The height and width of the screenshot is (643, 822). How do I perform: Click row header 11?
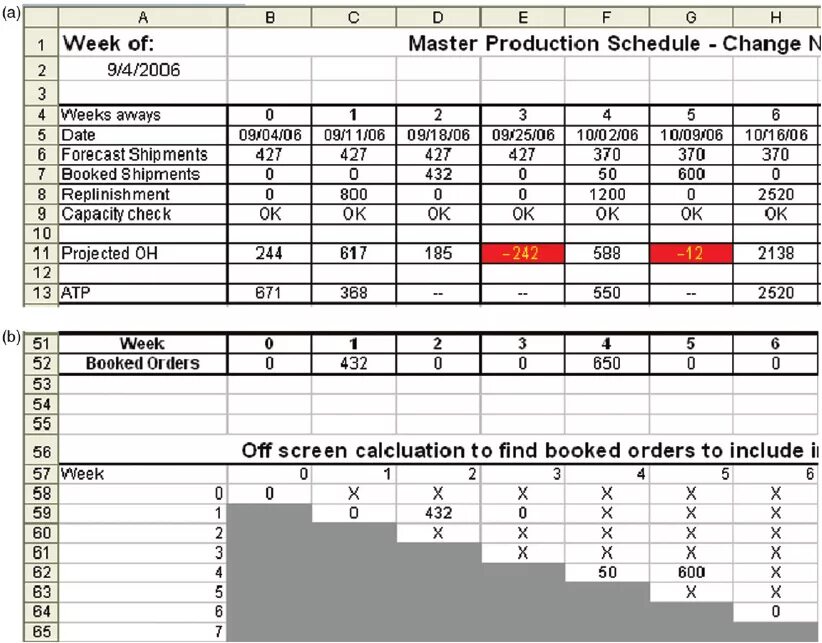pos(41,254)
